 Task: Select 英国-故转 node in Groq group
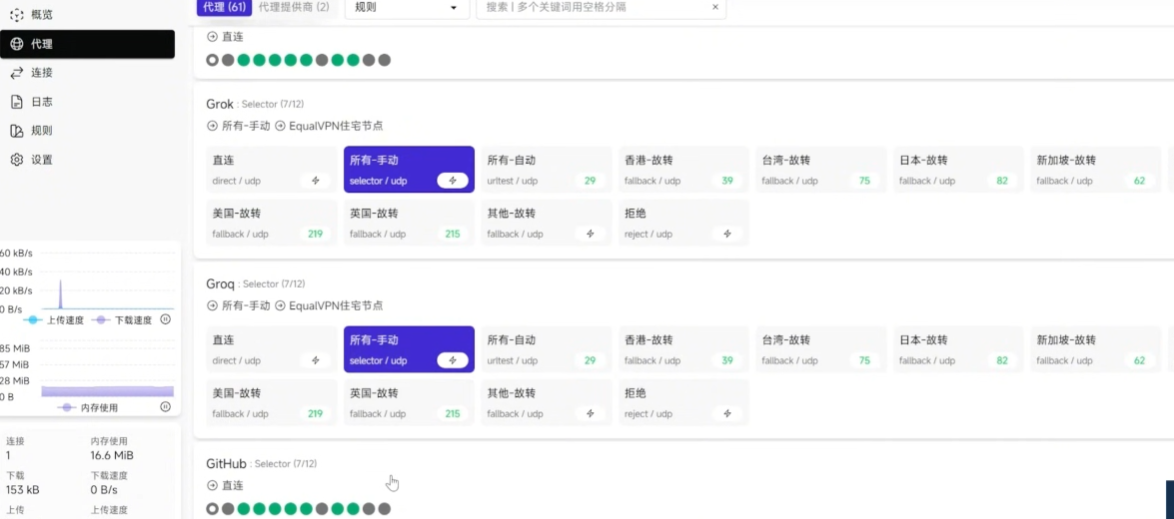[x=409, y=402]
